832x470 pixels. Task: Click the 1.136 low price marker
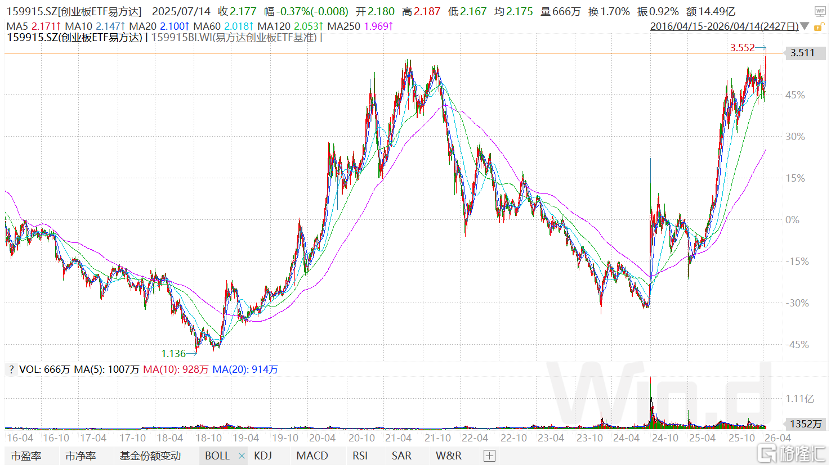click(174, 353)
